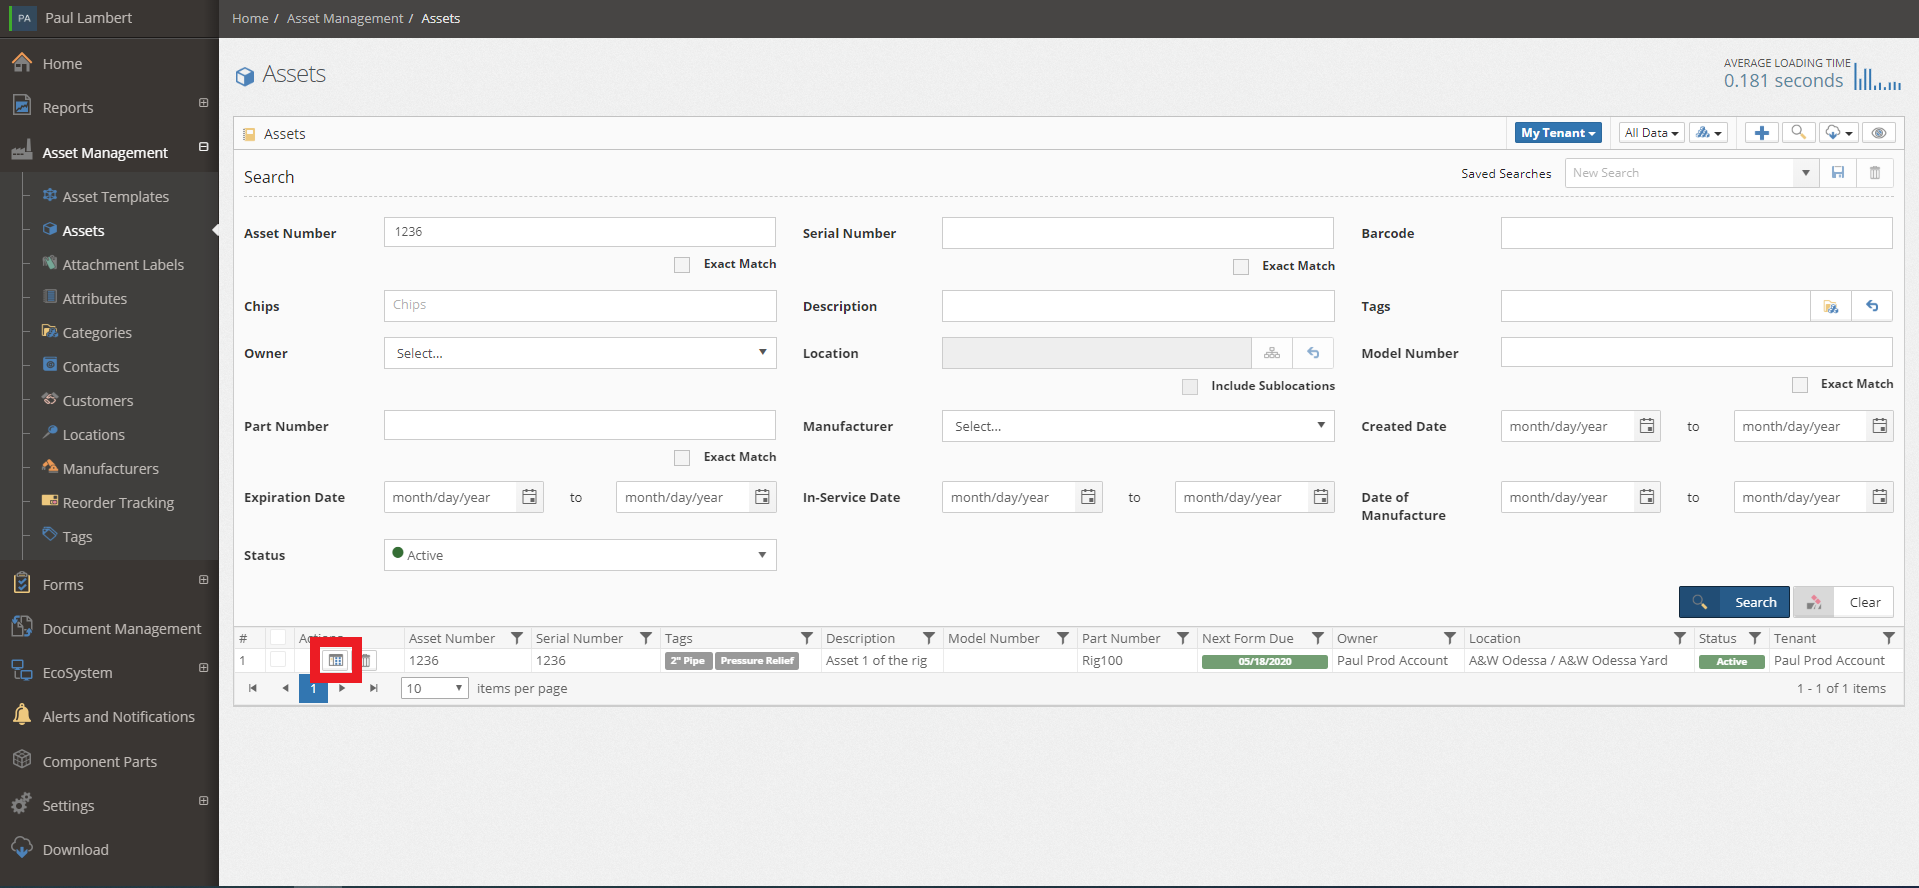Change items per page dropdown
Viewport: 1919px width, 888px height.
pos(435,688)
